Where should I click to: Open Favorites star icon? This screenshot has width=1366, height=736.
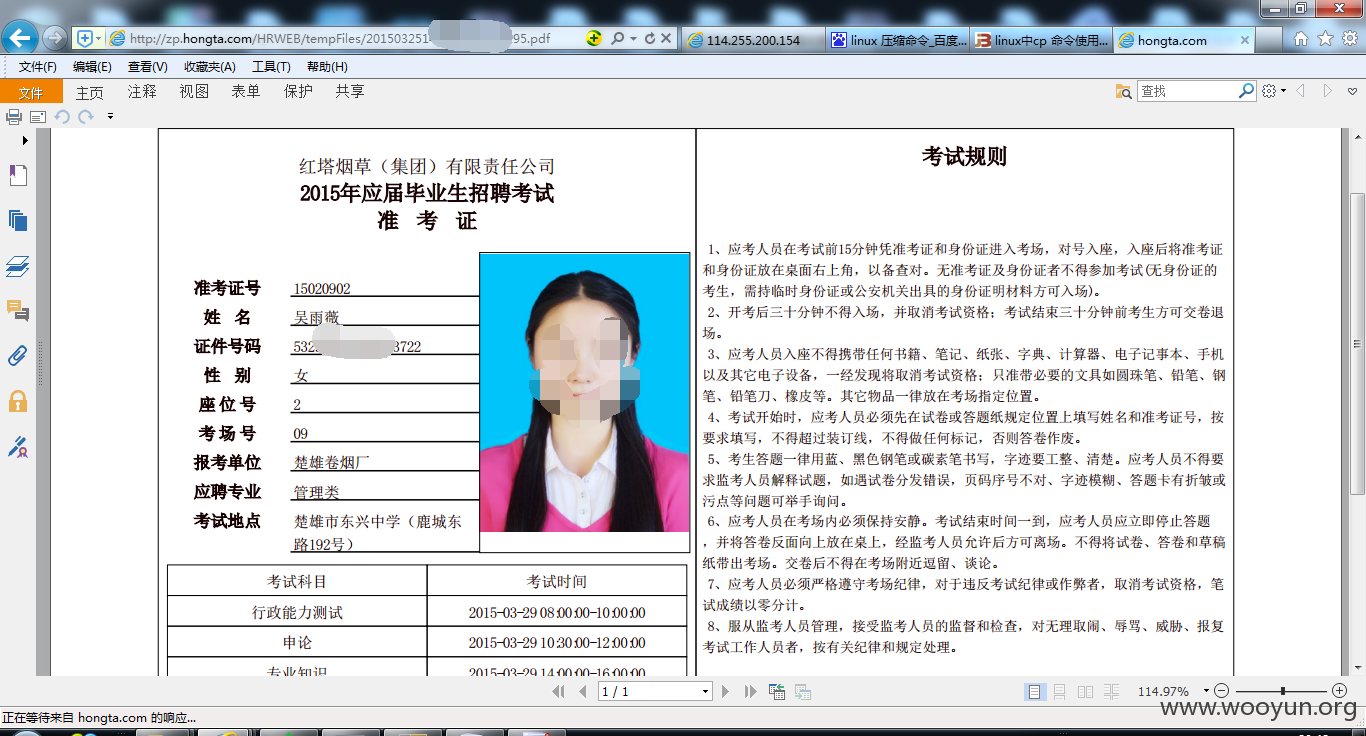pos(1325,39)
